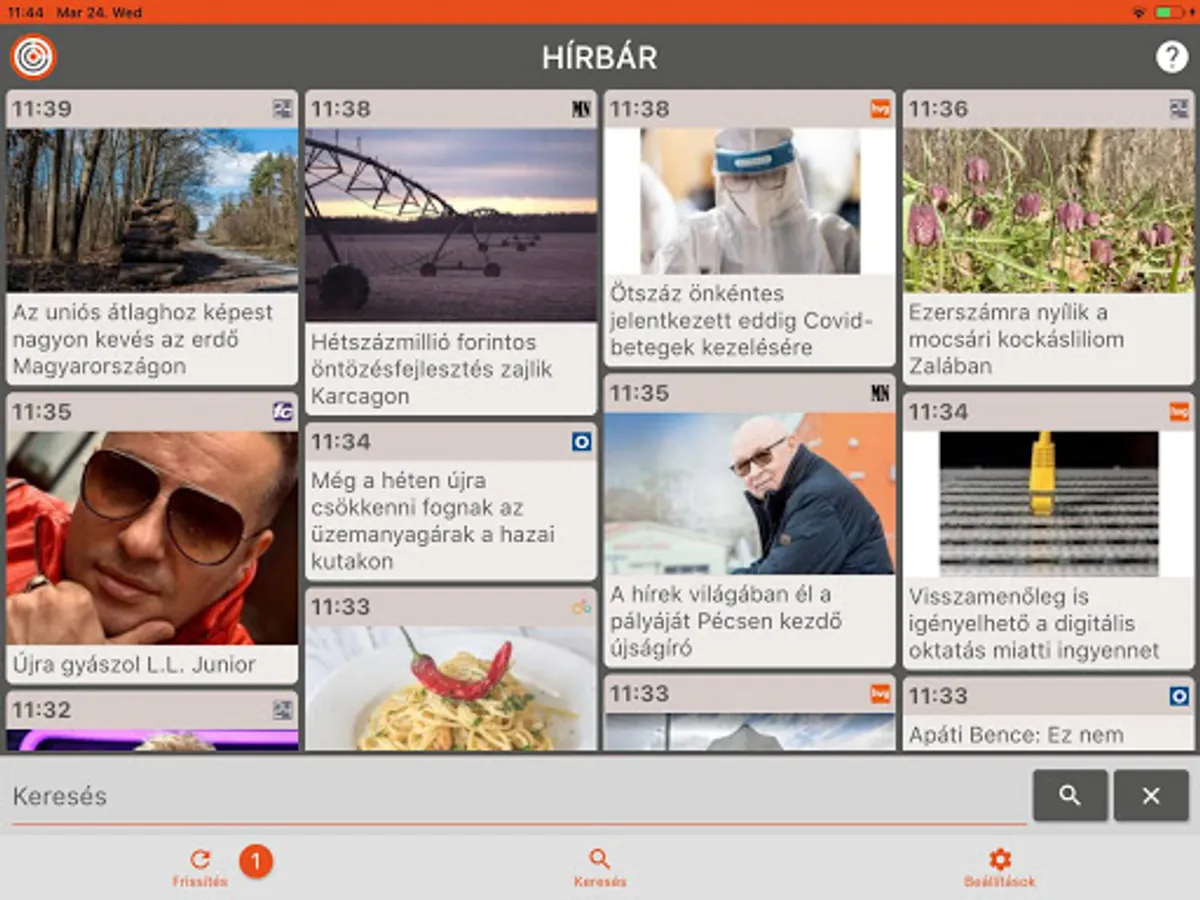
Task: Click hvg source icon on 11:34 ingyennet article
Action: click(x=1179, y=411)
